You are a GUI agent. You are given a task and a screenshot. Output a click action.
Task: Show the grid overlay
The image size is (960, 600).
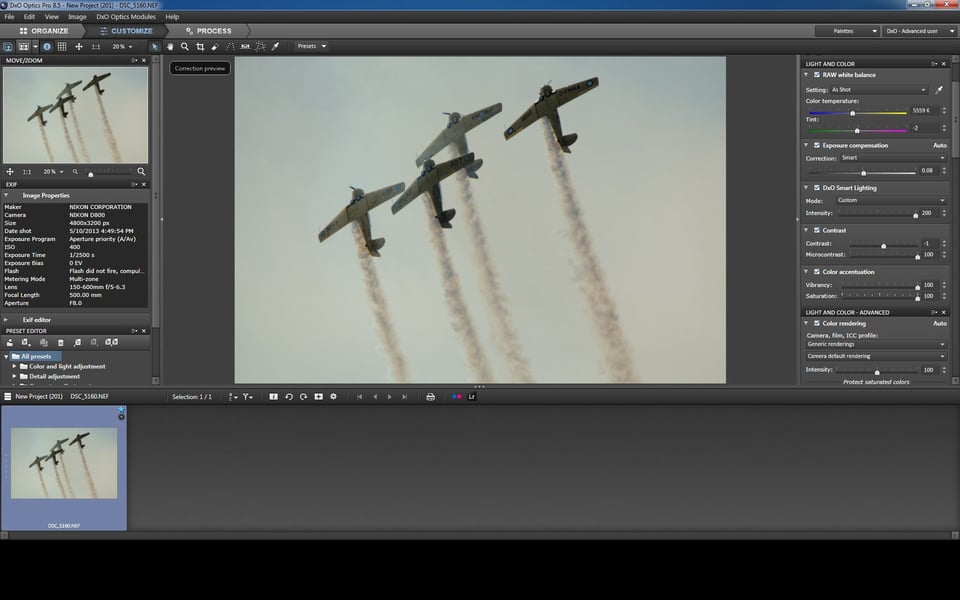[62, 47]
